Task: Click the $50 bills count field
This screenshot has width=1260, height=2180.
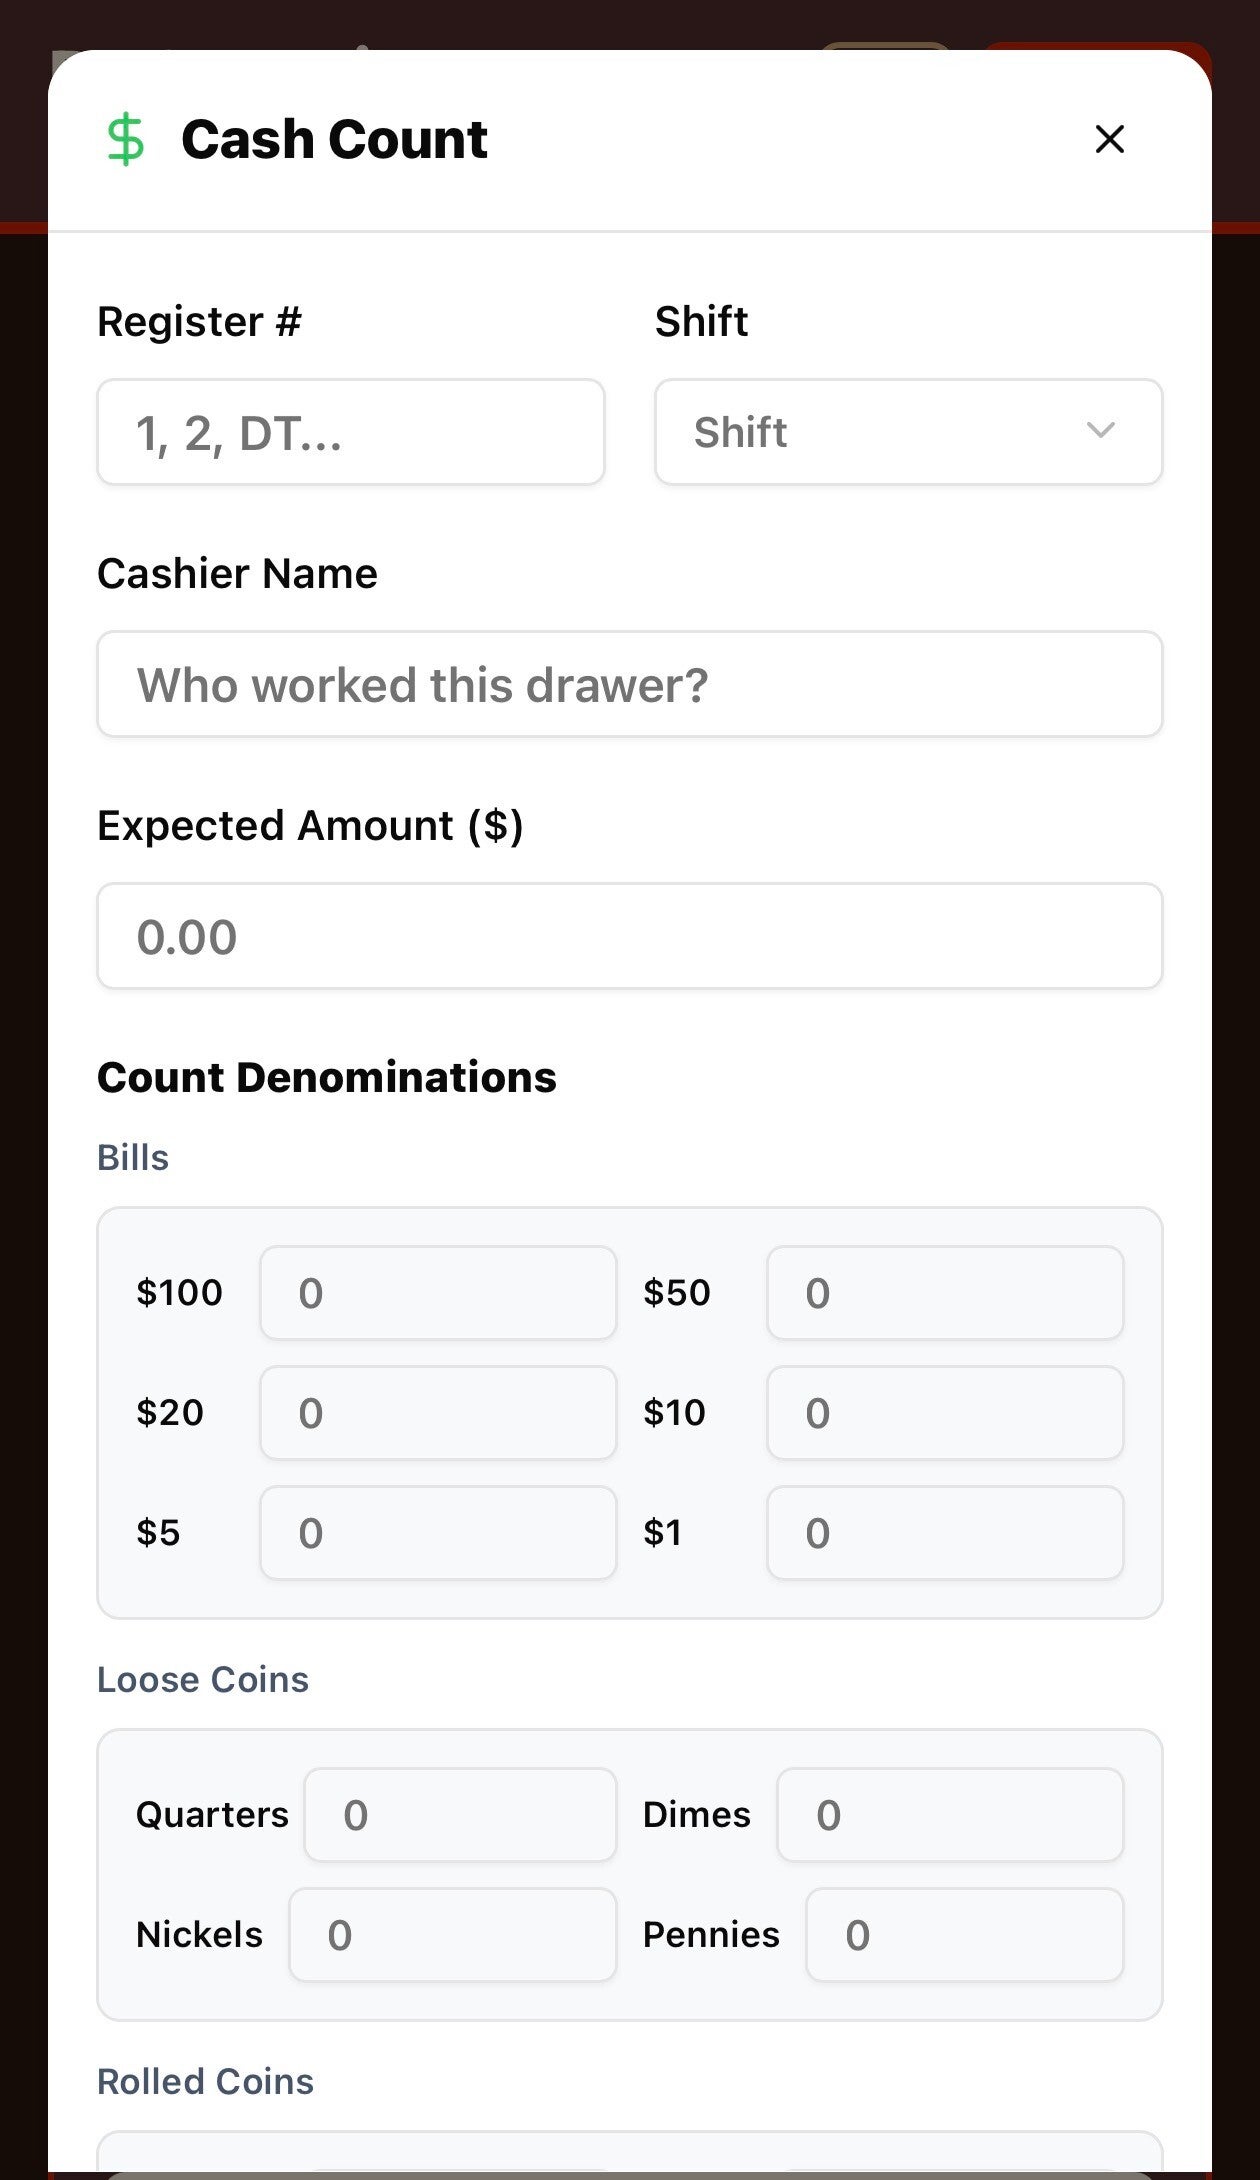Action: click(x=944, y=1292)
